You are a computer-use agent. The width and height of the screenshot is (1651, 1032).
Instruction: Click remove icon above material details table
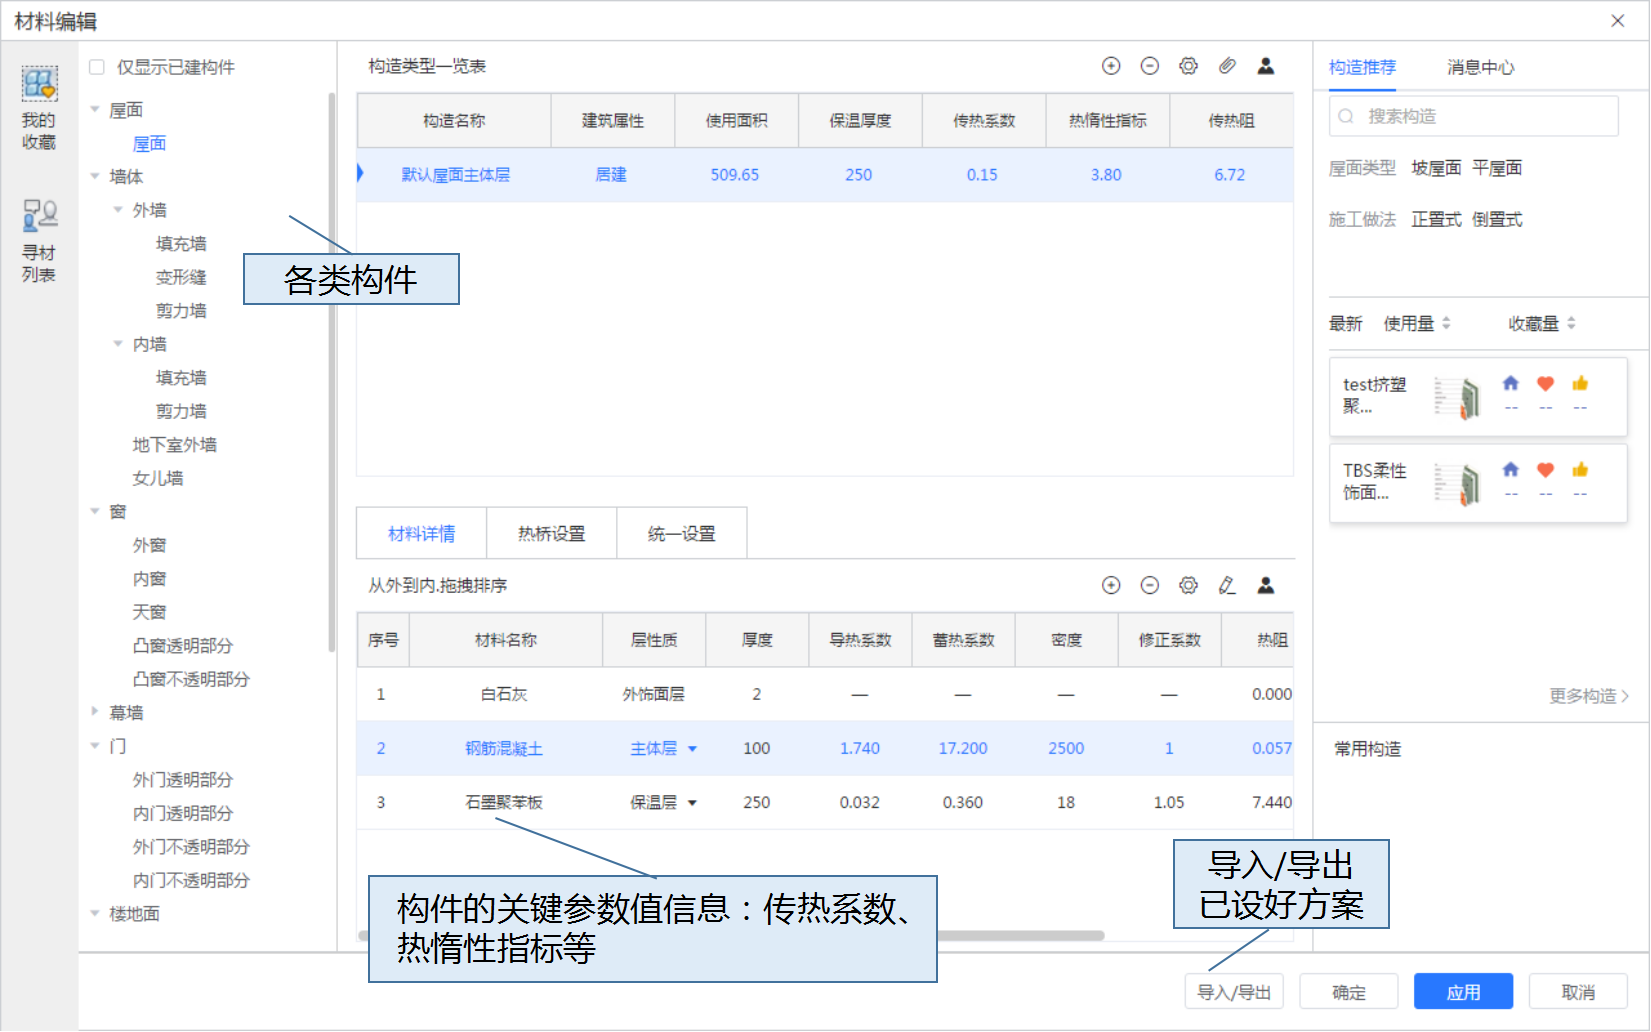point(1150,586)
